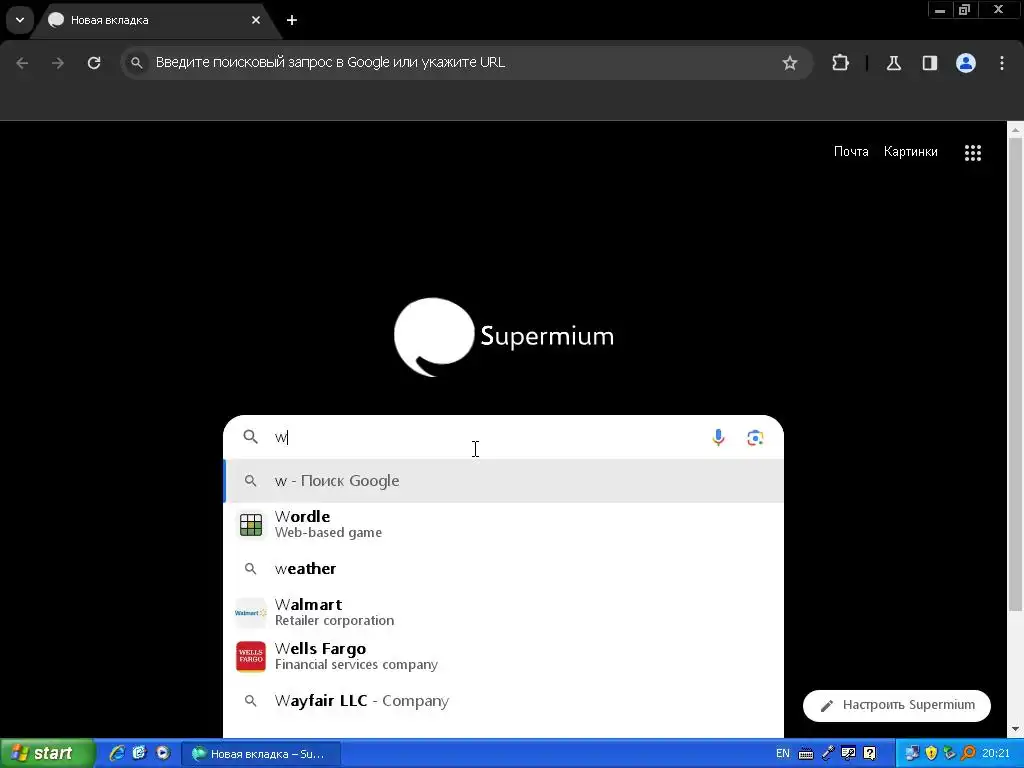The width and height of the screenshot is (1024, 768).
Task: Click the magnifier icon in search box
Action: pyautogui.click(x=250, y=437)
